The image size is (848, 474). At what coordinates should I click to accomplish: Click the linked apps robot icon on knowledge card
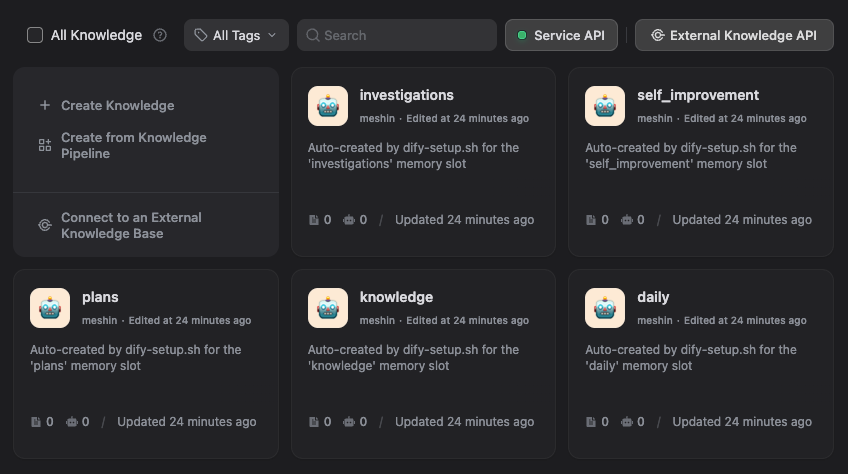pos(349,422)
